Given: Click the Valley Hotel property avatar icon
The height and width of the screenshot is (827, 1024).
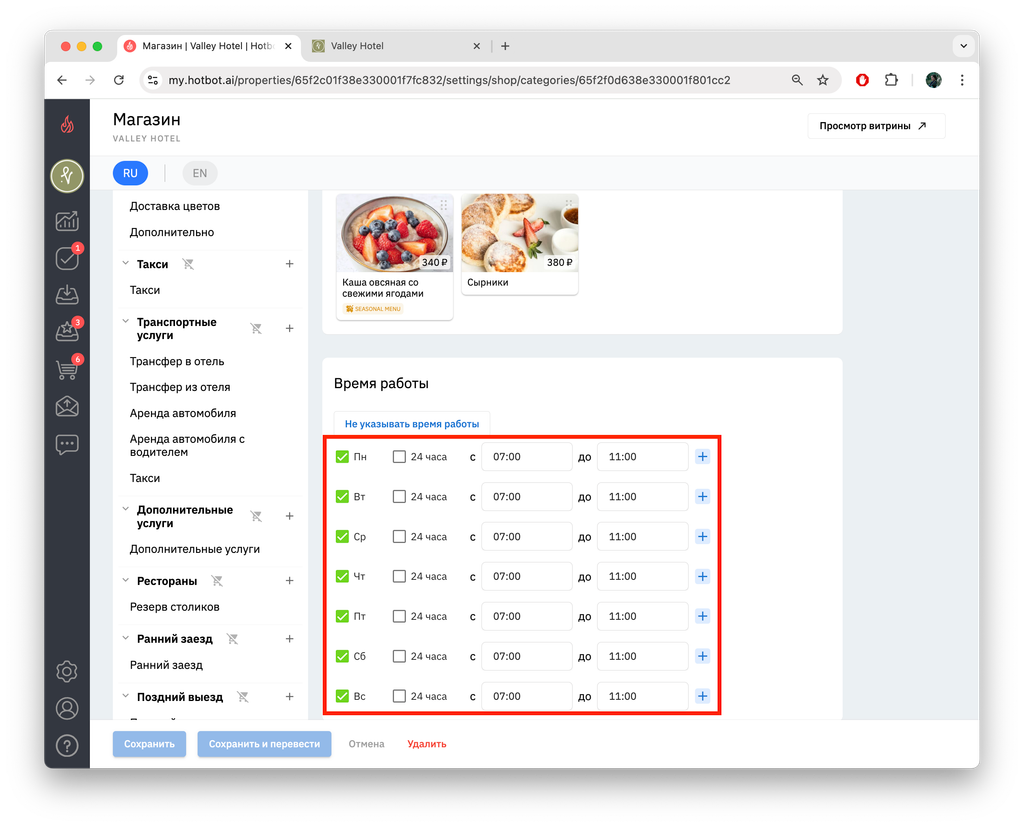Looking at the screenshot, I should click(67, 176).
